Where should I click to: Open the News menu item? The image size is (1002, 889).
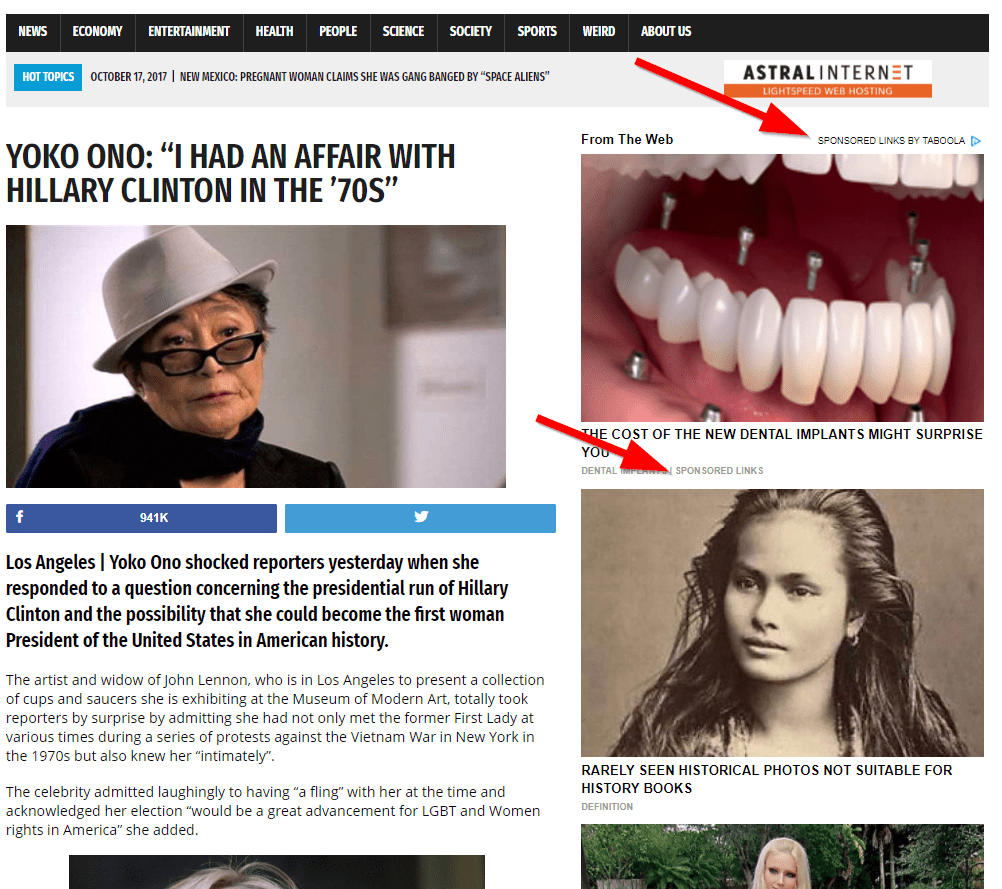tap(33, 31)
